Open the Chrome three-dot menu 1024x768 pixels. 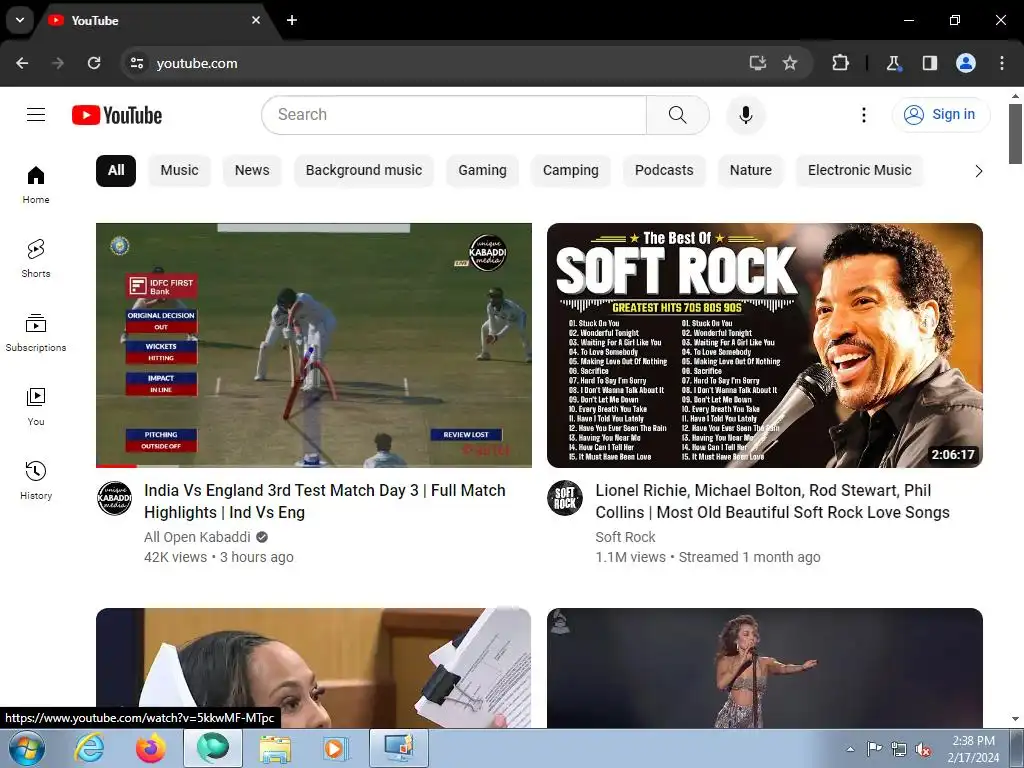[x=1002, y=63]
